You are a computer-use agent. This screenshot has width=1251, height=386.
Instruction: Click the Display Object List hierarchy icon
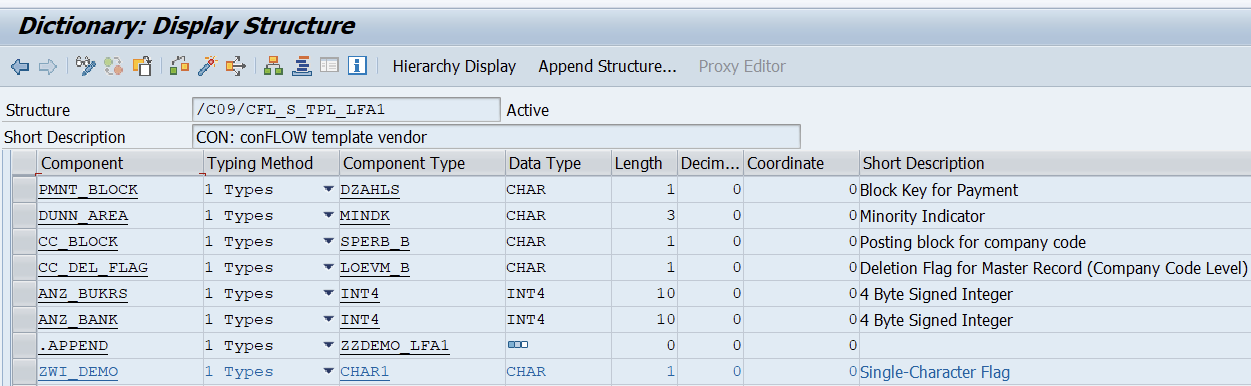(x=273, y=67)
